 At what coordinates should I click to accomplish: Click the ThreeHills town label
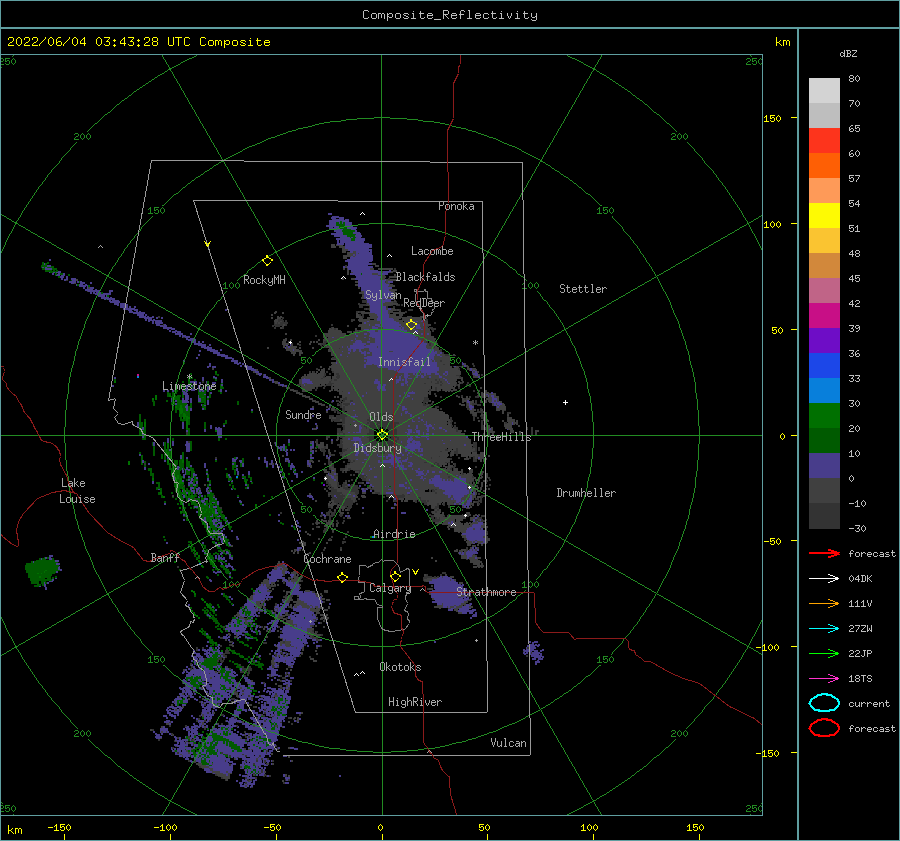tap(501, 437)
